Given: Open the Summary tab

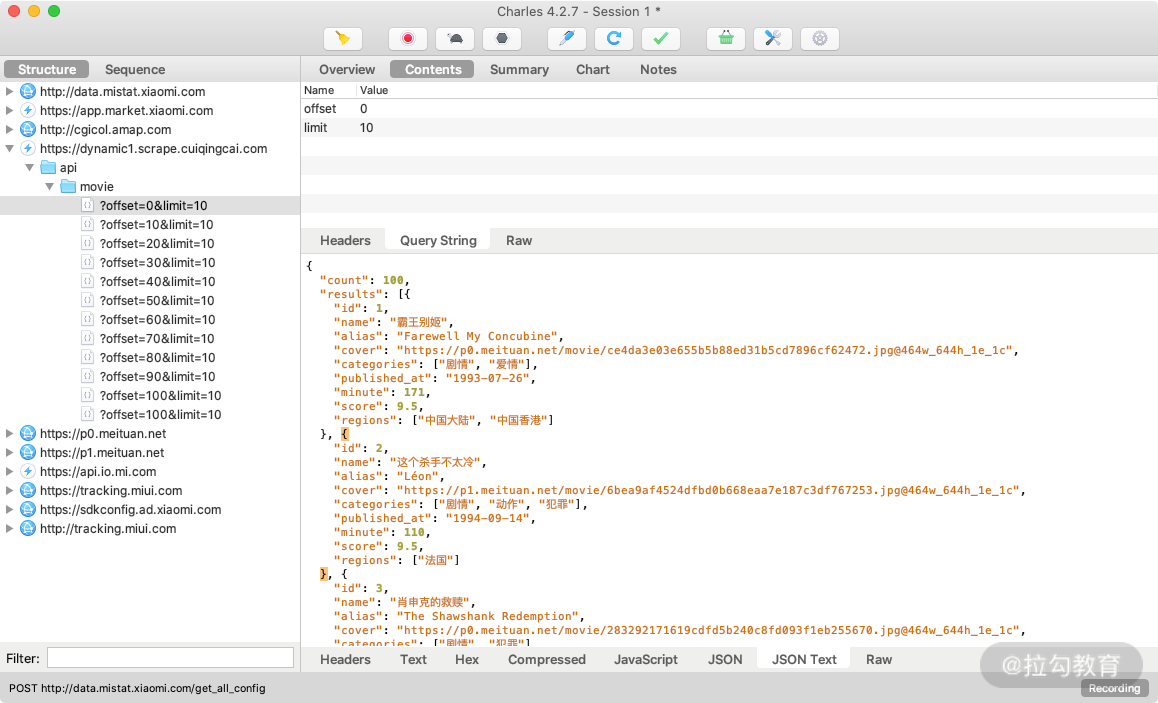Looking at the screenshot, I should pyautogui.click(x=519, y=69).
